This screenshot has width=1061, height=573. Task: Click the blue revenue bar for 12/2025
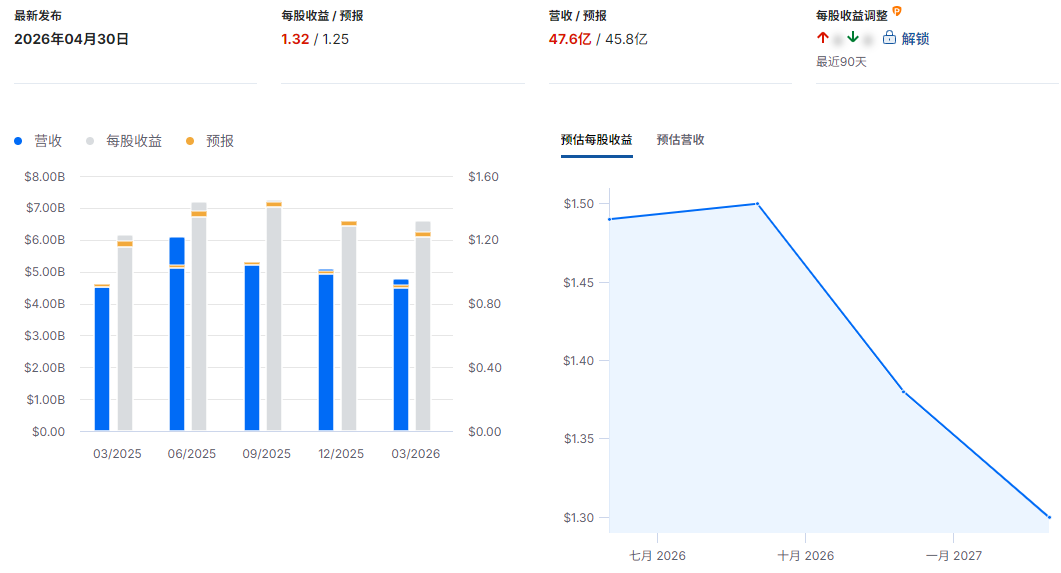click(326, 350)
